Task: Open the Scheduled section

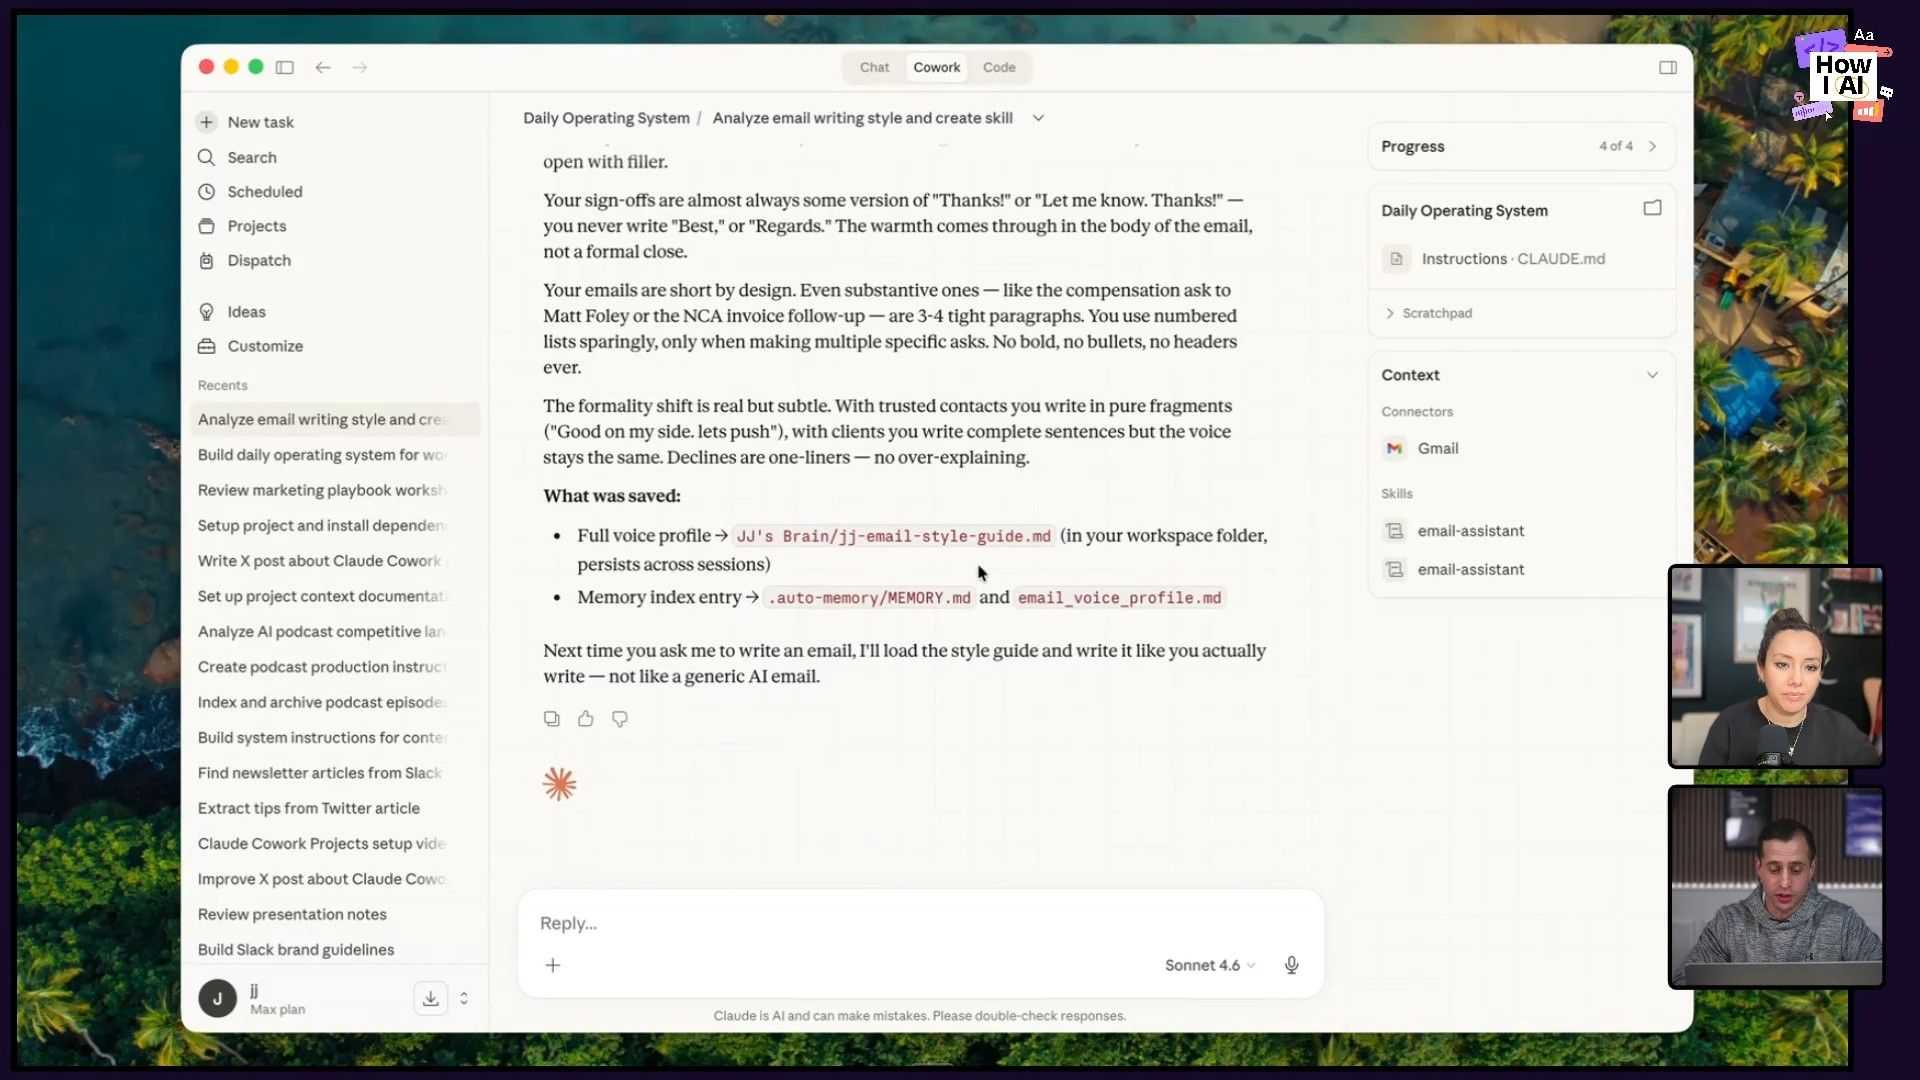Action: (264, 191)
